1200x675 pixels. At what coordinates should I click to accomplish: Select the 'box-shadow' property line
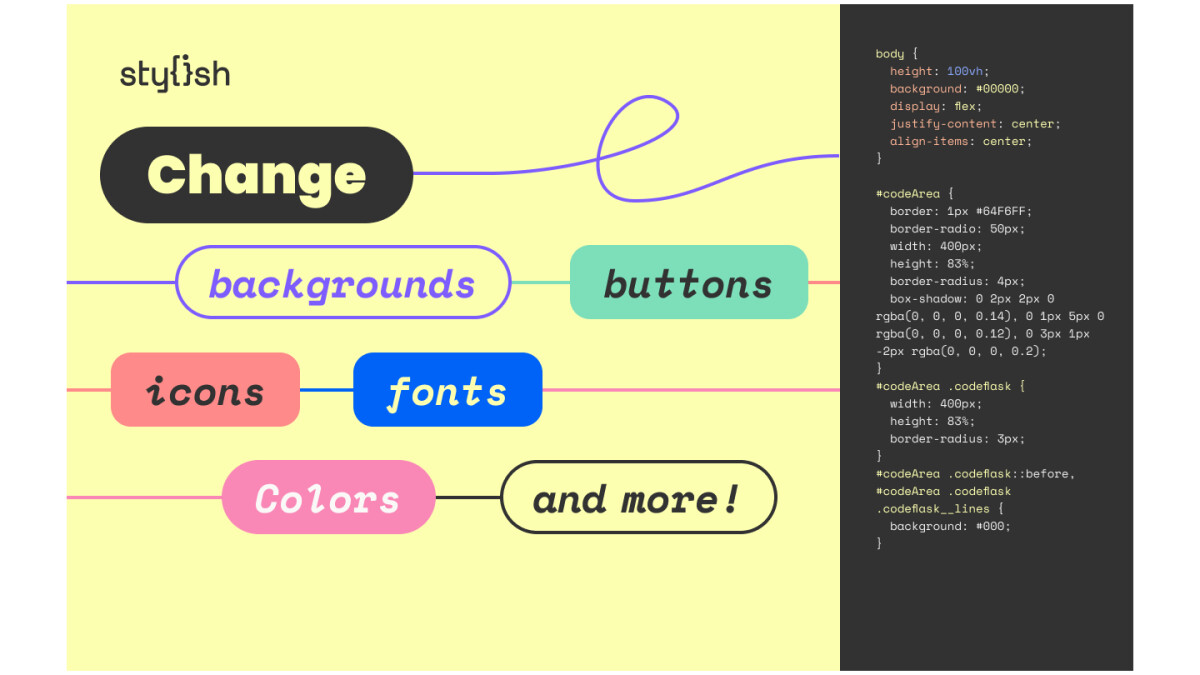(x=972, y=299)
